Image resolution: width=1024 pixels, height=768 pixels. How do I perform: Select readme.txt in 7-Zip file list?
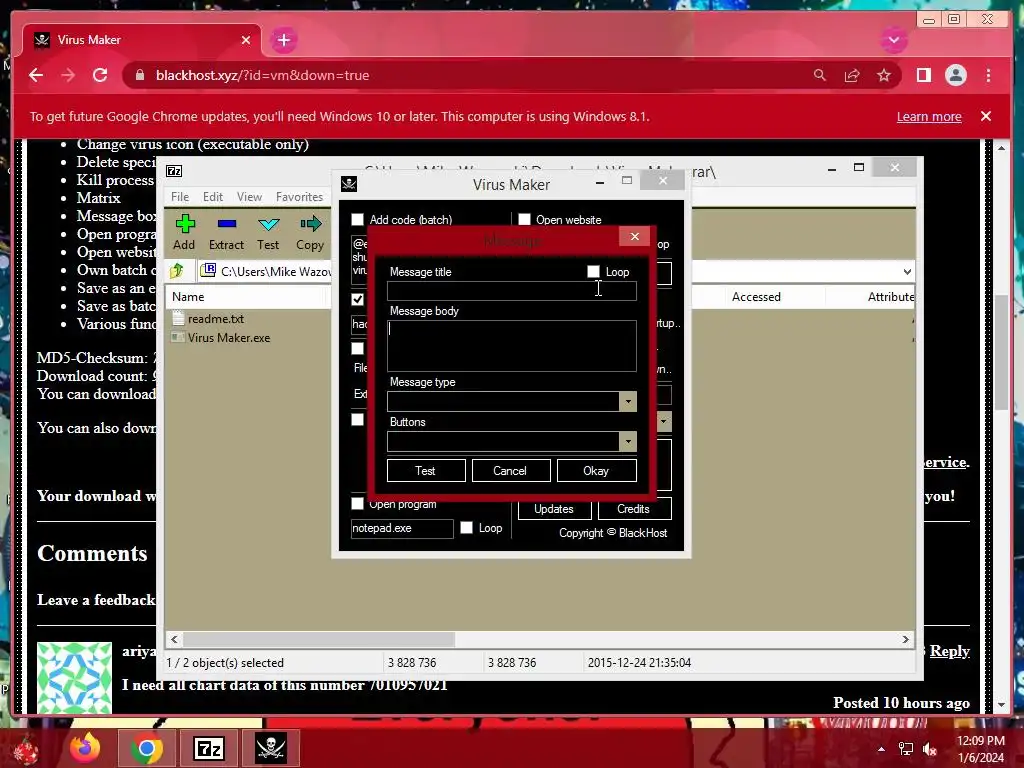coord(216,319)
